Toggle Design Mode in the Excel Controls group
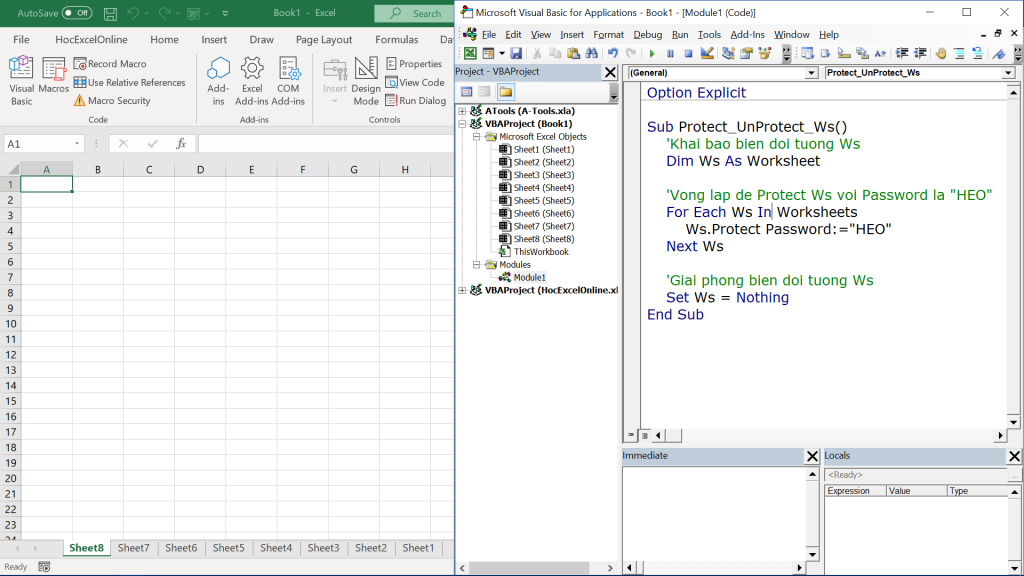Screen dimensions: 1024x576 366,82
